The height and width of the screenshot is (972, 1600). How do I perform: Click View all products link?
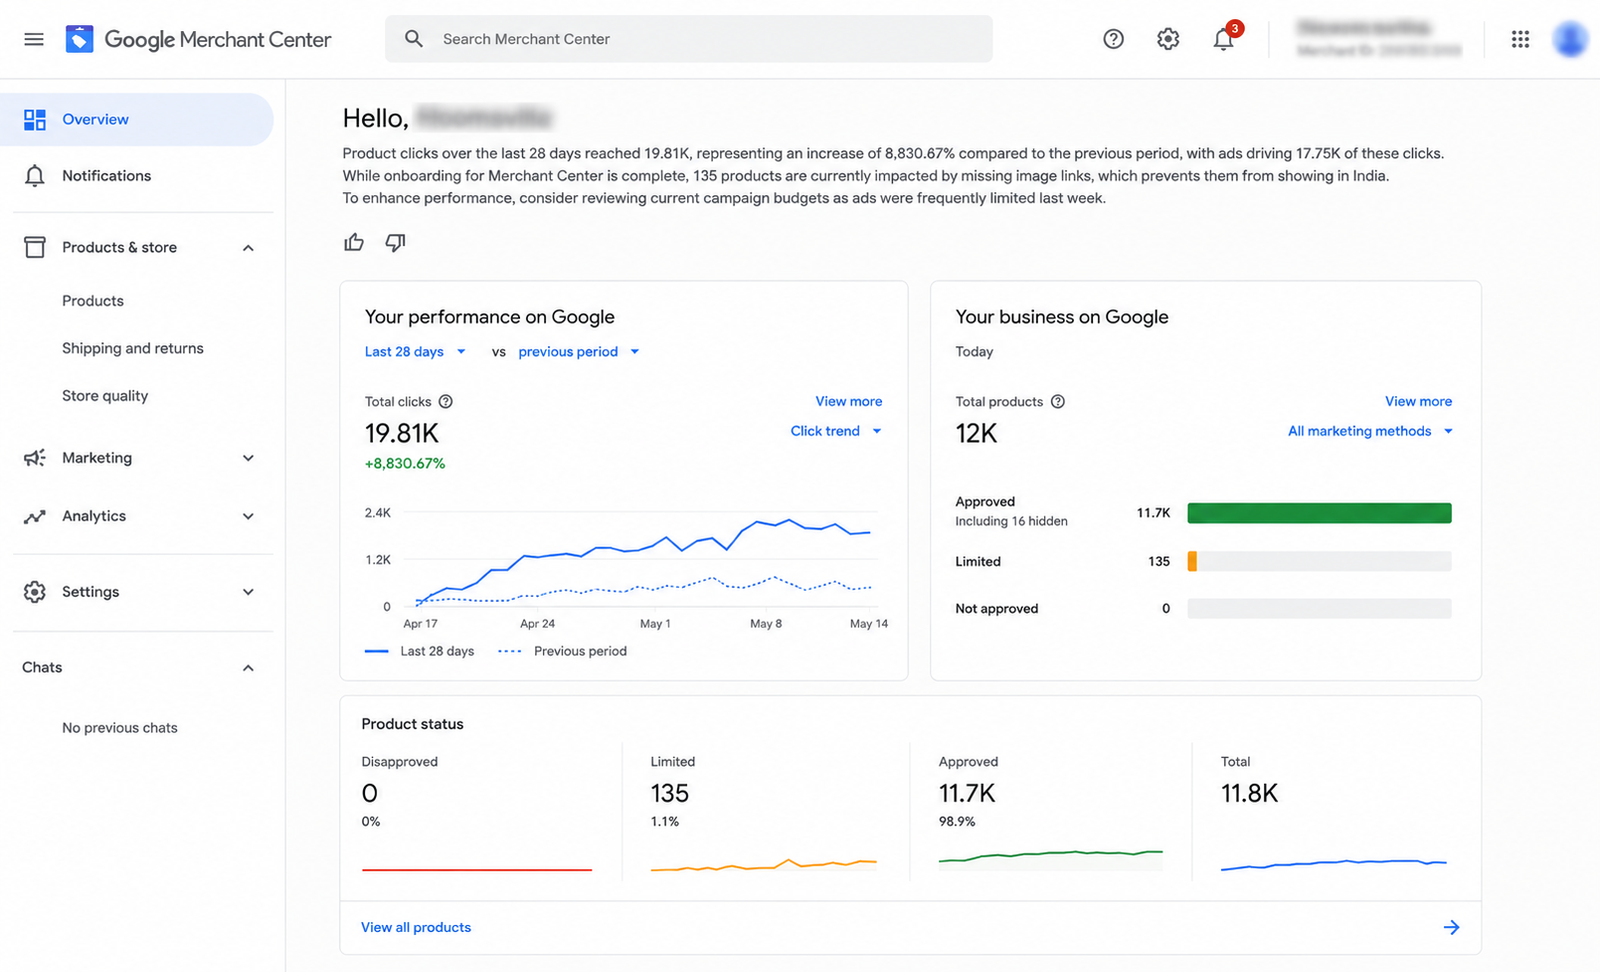(x=416, y=928)
